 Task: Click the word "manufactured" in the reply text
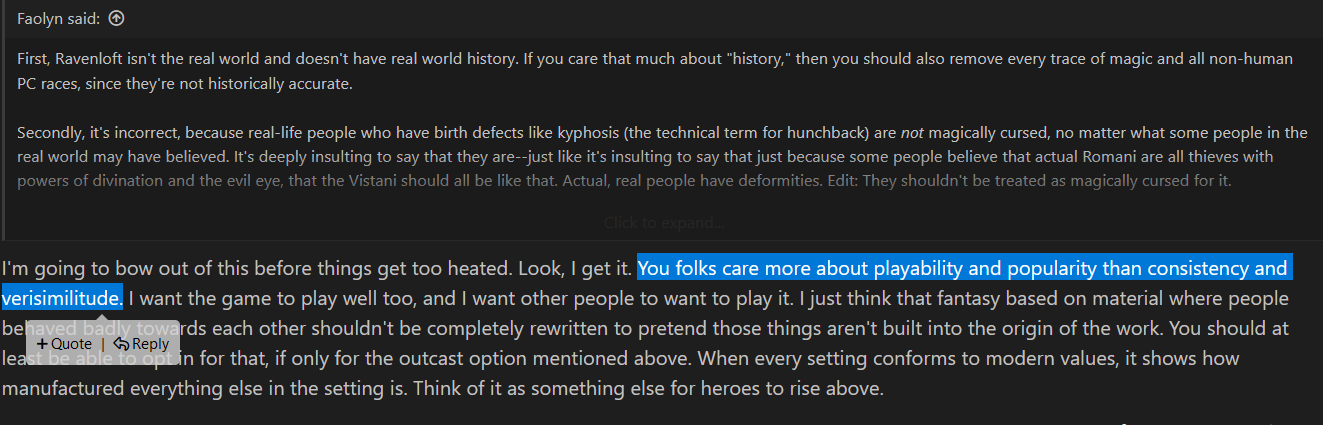59,388
